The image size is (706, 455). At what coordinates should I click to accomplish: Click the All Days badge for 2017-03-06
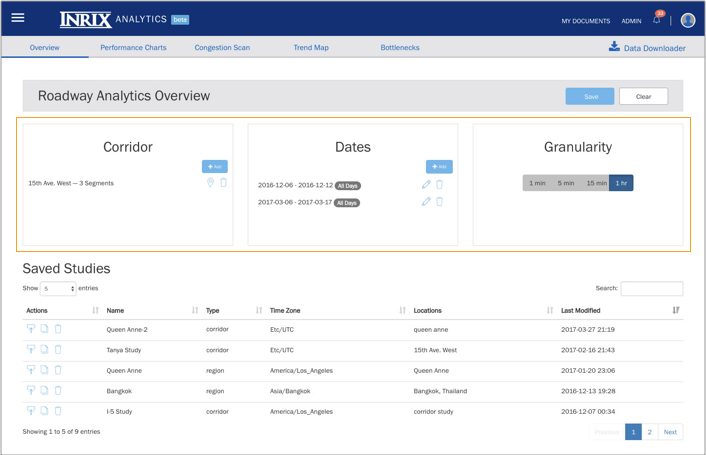click(347, 203)
